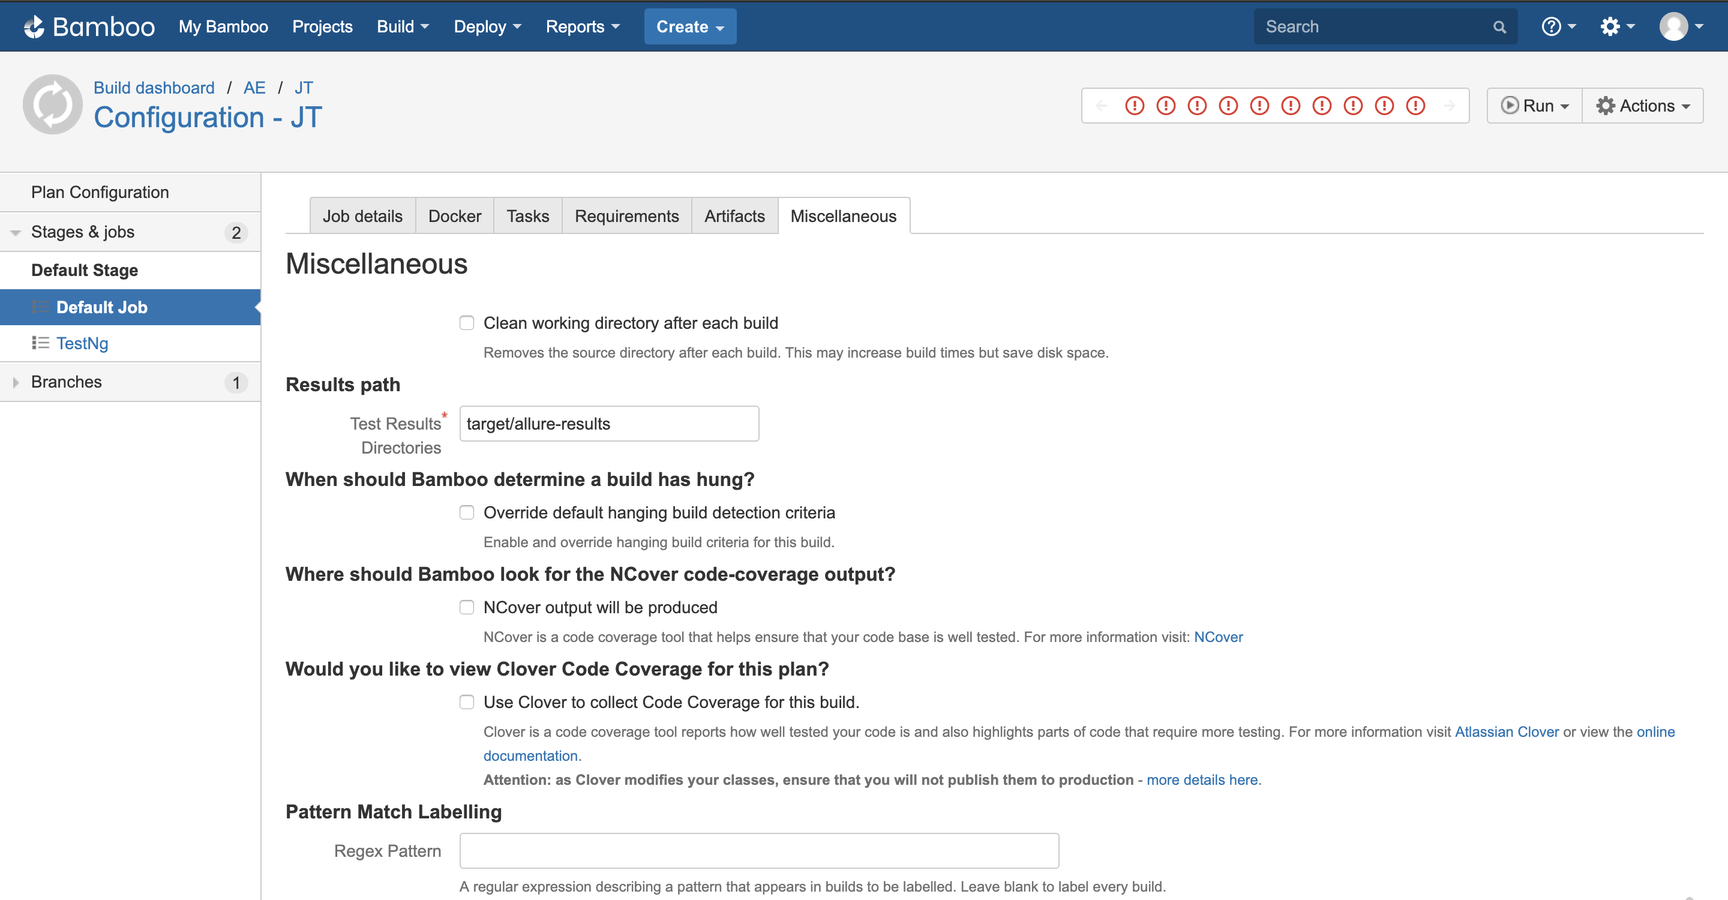This screenshot has height=900, width=1728.
Task: Click the plan status icon beside Configuration title
Action: tap(53, 104)
